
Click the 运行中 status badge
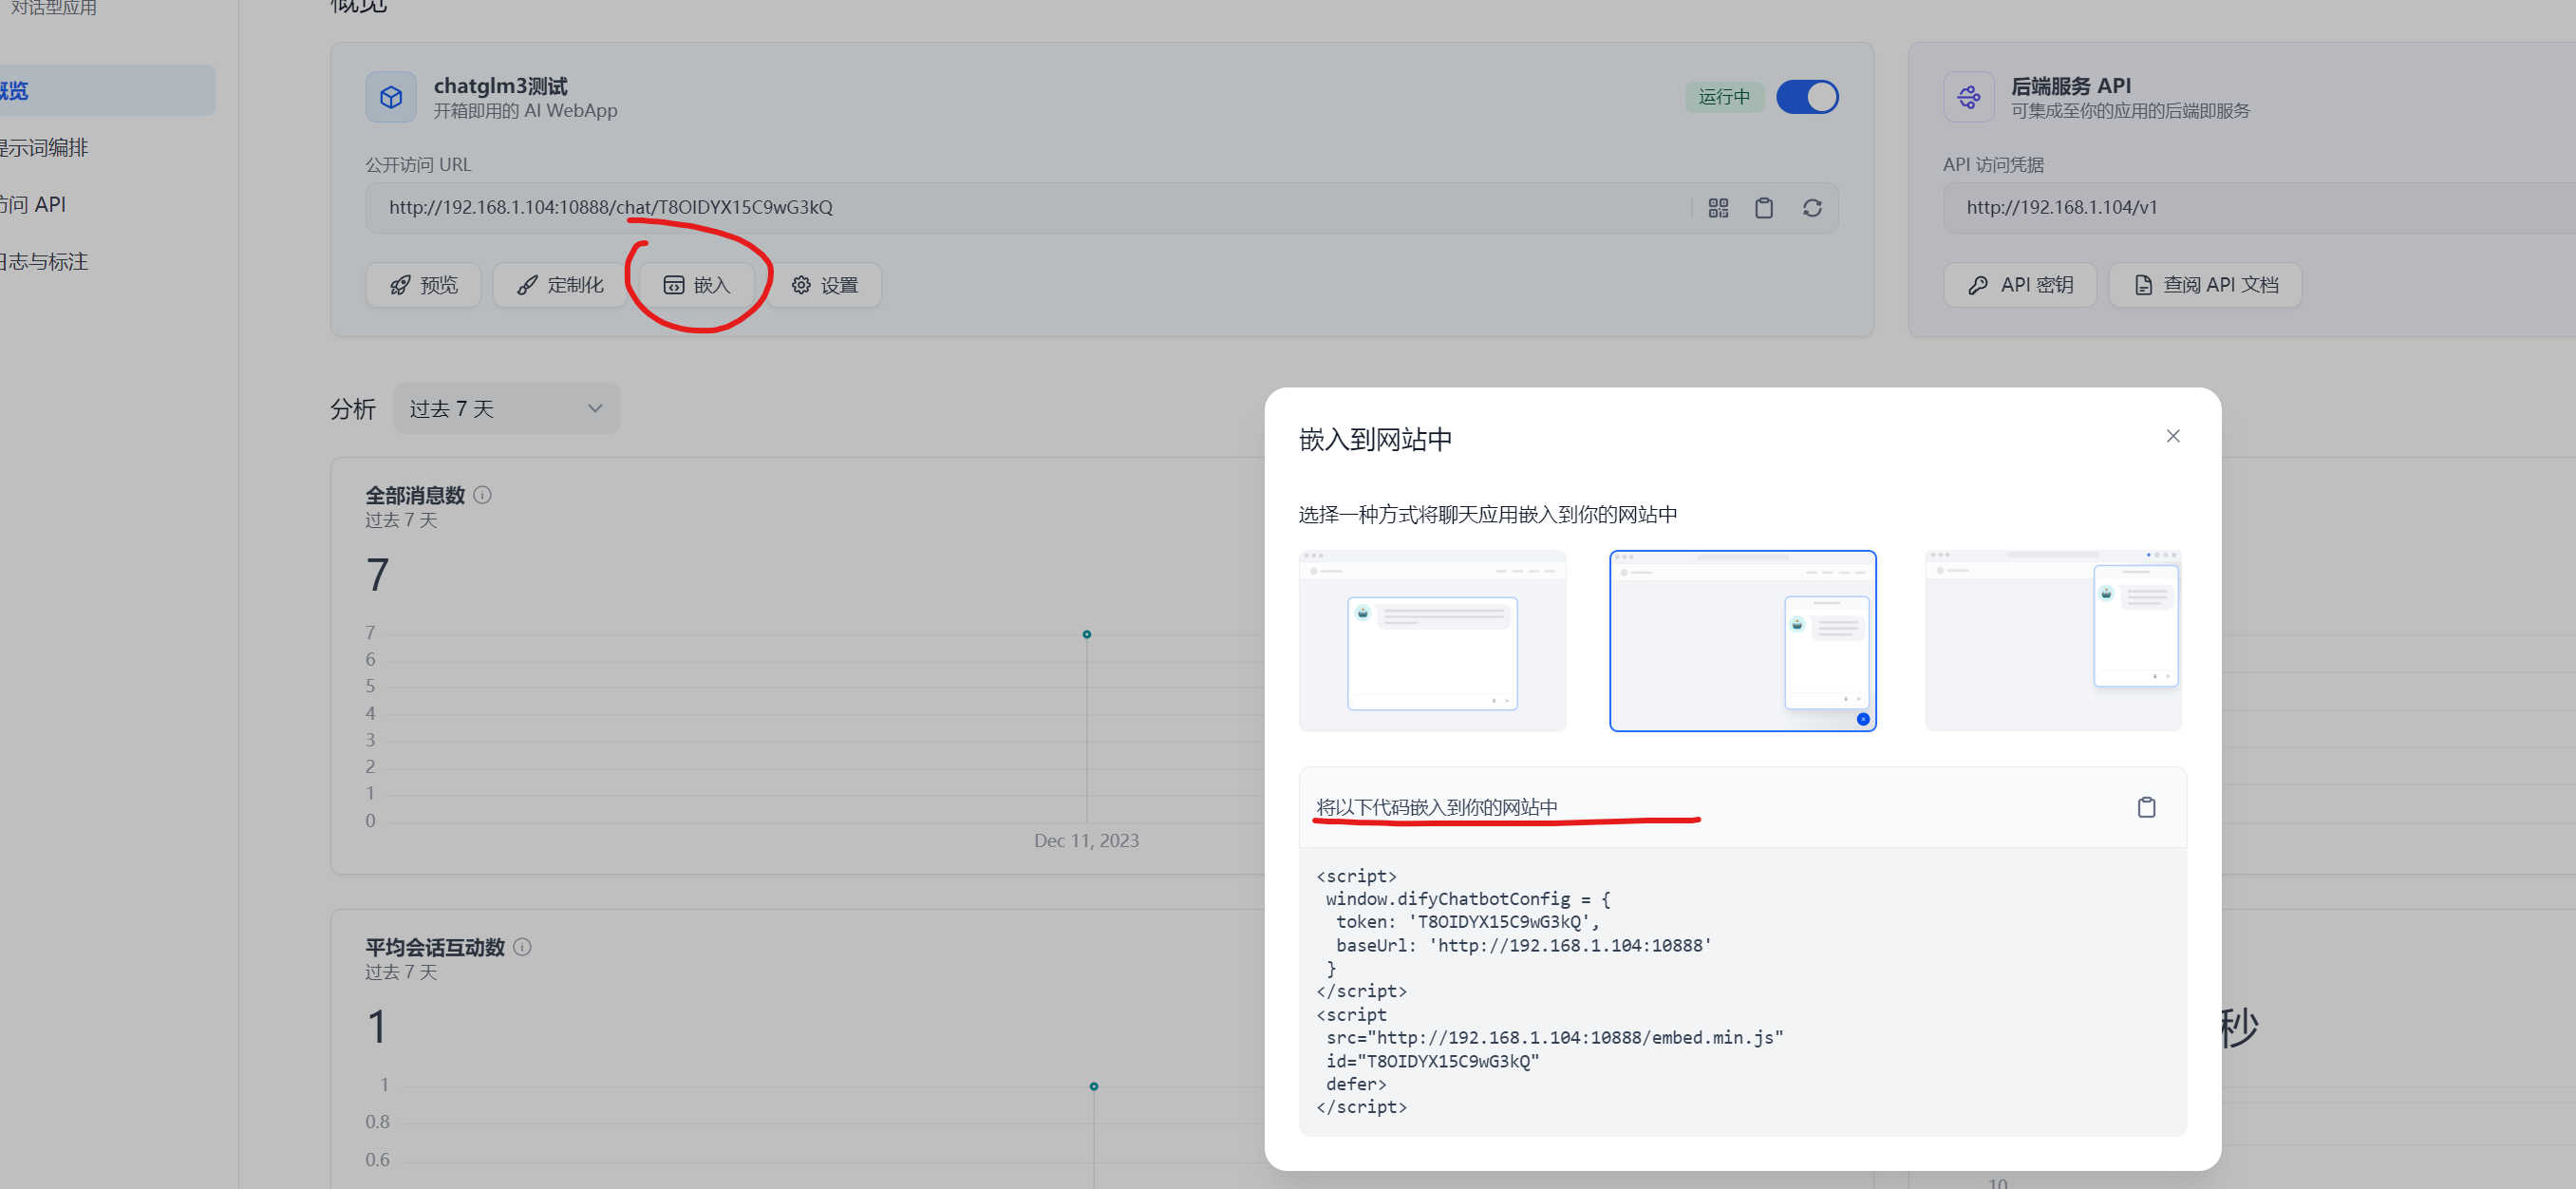(x=1724, y=97)
